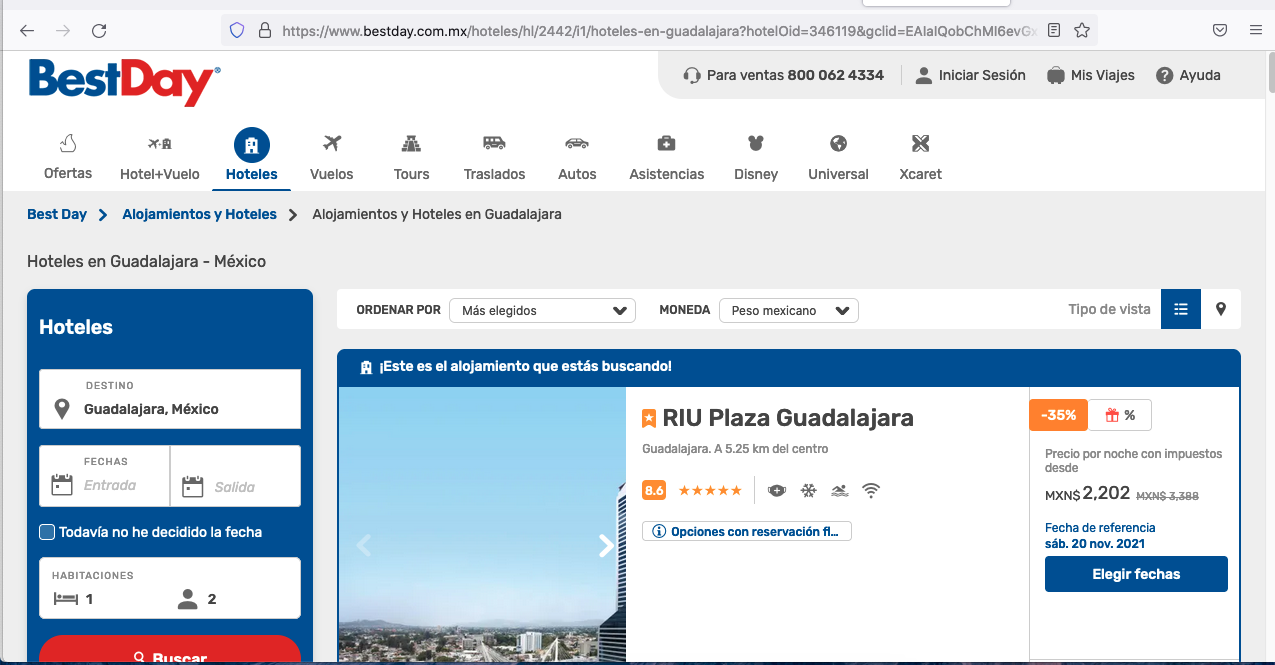1275x665 pixels.
Task: Bookmark this page with star icon
Action: (1082, 31)
